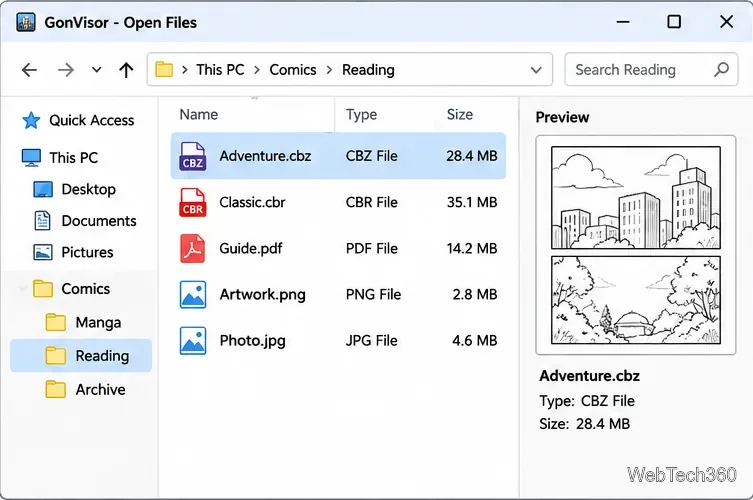Click the image icon beside Artwork.png

tap(193, 294)
